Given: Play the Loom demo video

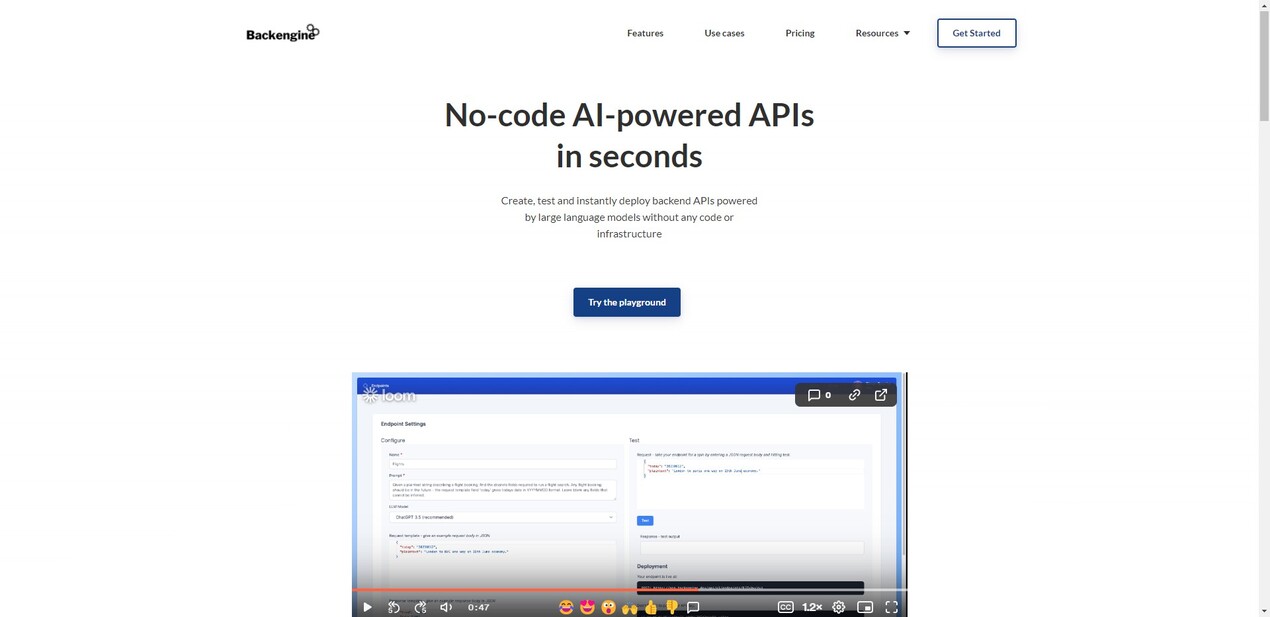Looking at the screenshot, I should coord(367,607).
